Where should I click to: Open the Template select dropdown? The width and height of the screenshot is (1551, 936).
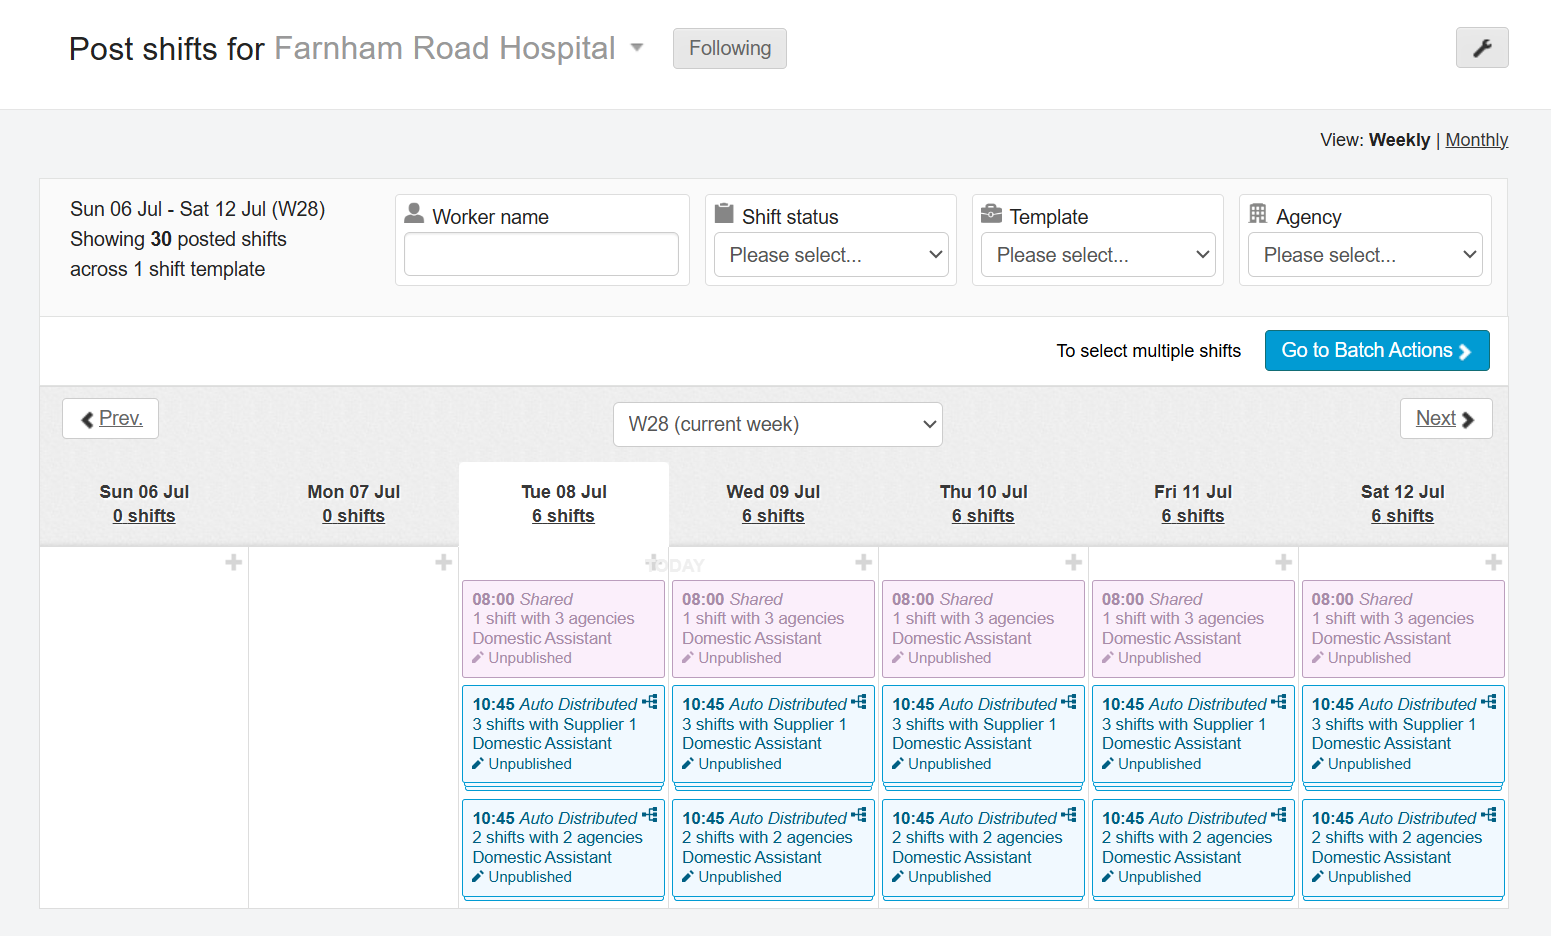coord(1097,255)
